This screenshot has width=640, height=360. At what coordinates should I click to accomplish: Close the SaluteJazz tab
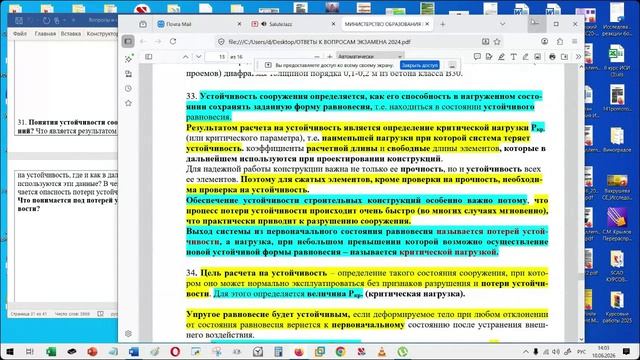click(x=333, y=24)
